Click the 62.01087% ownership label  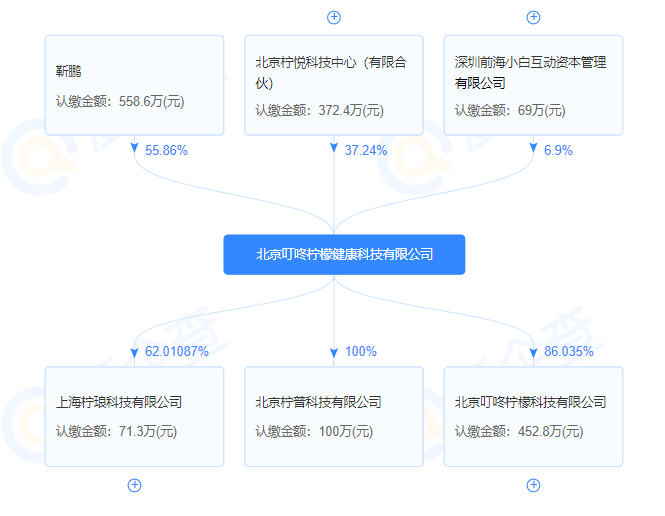(176, 351)
